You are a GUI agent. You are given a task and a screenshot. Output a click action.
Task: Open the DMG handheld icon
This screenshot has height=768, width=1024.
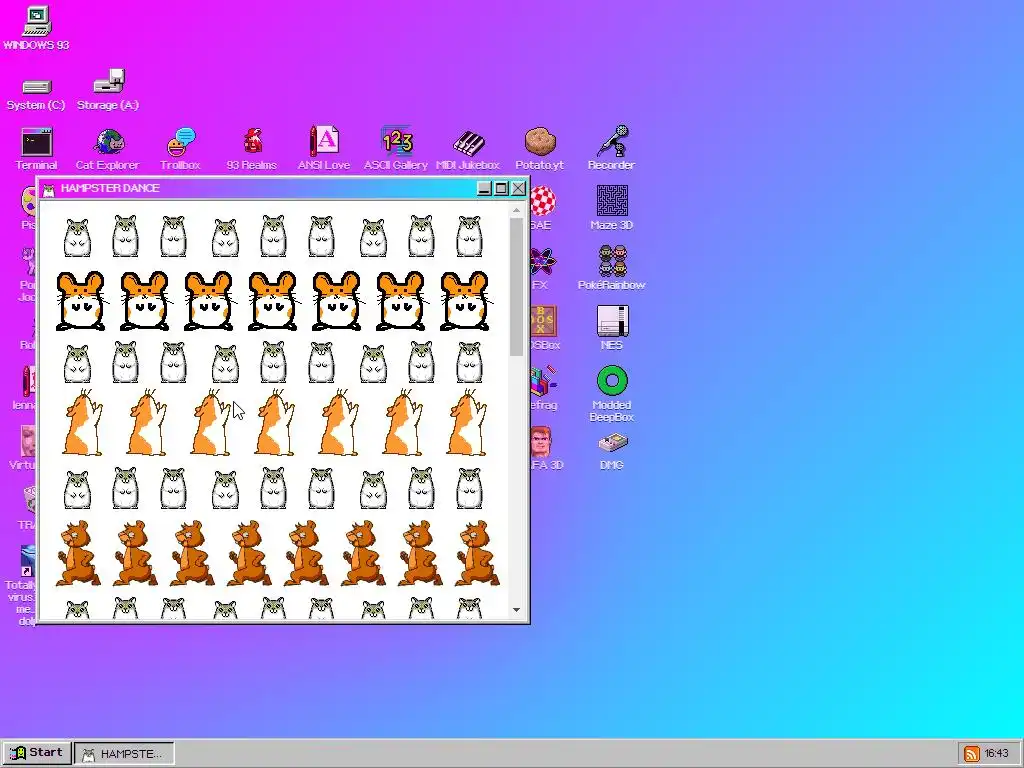[612, 453]
